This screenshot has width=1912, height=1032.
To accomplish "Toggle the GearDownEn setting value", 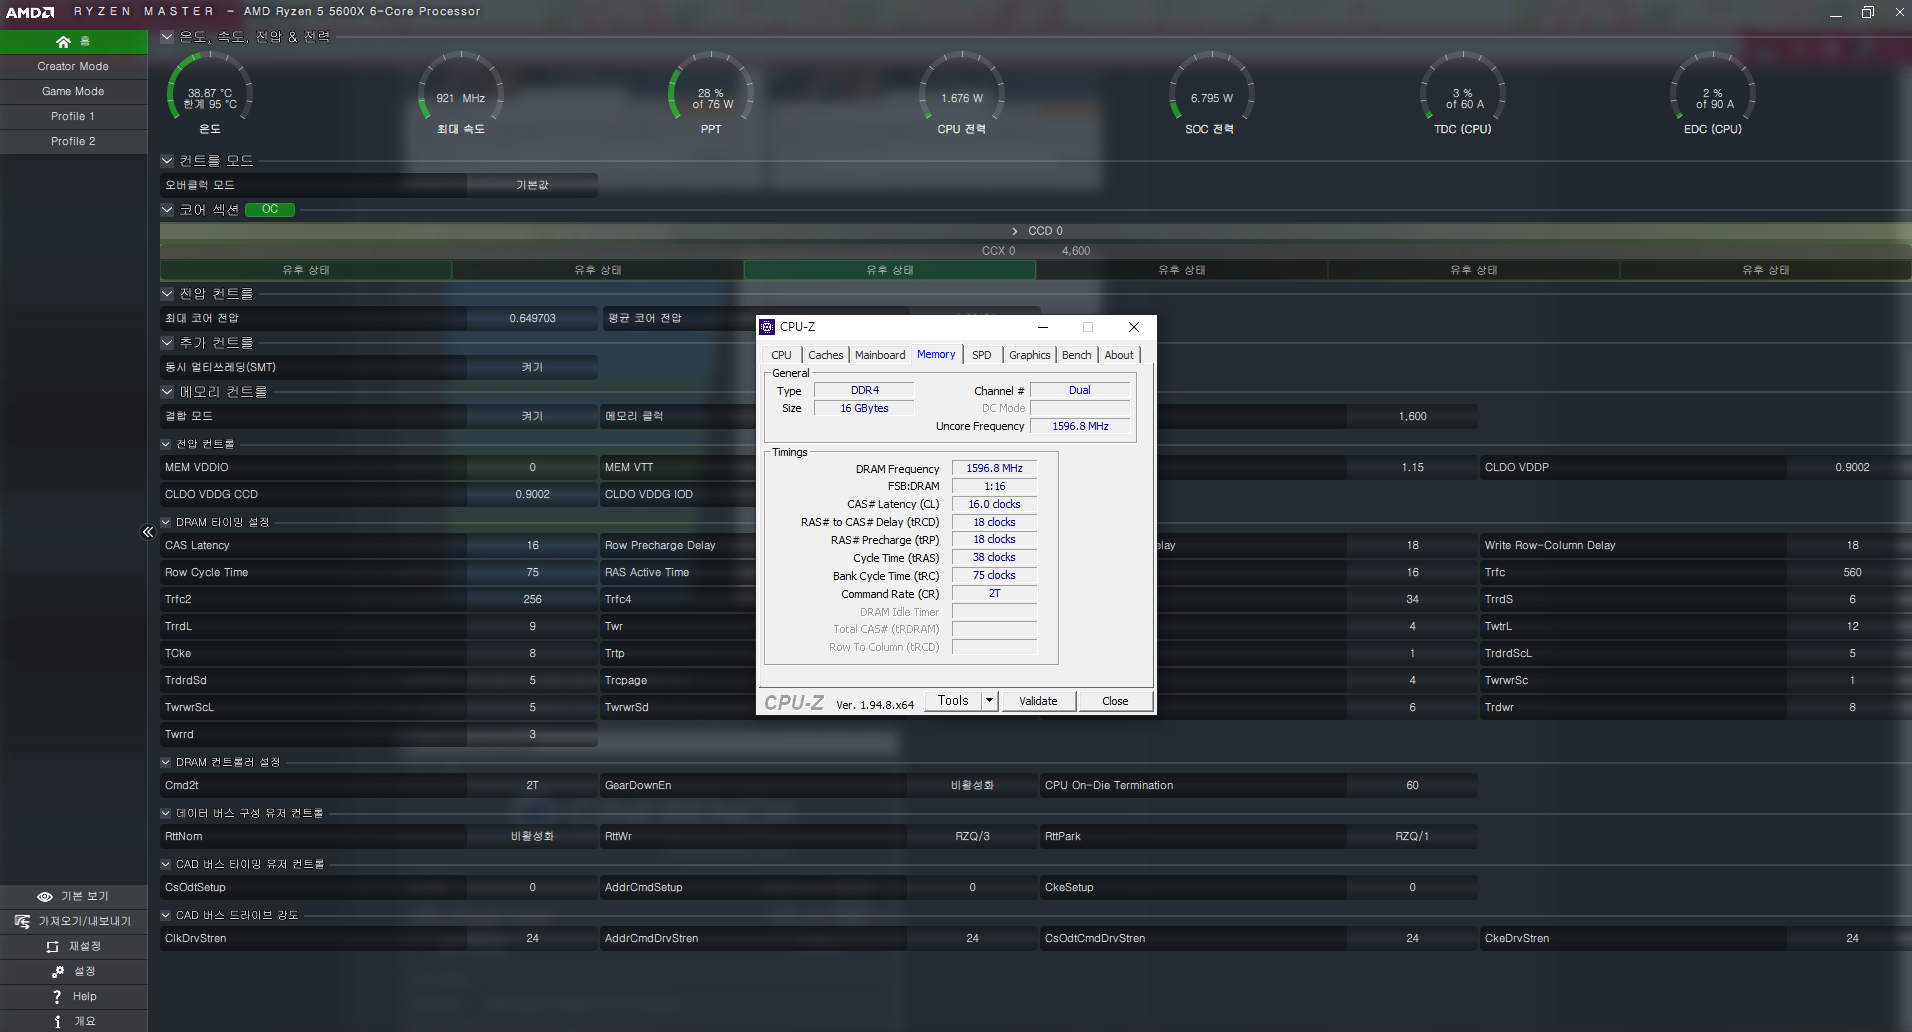I will tap(971, 785).
